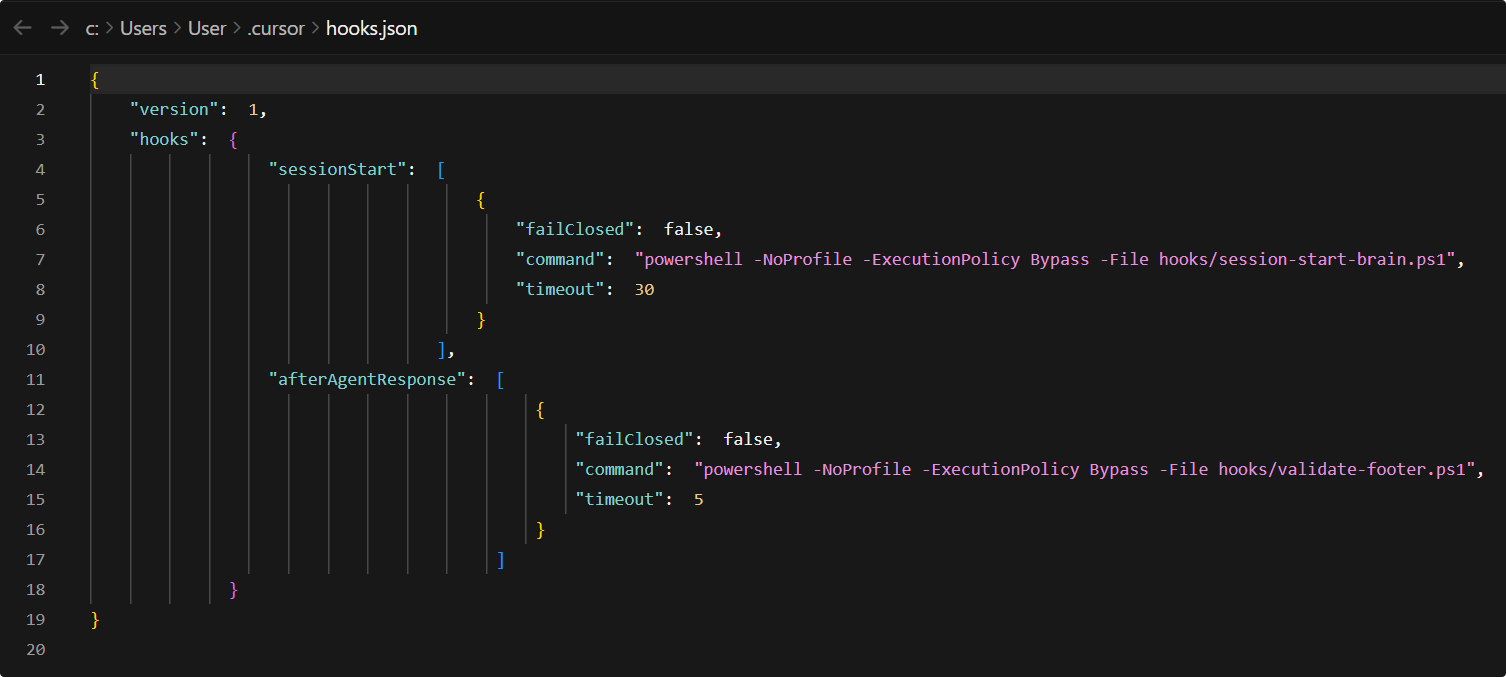This screenshot has height=677, width=1506.
Task: Click line number 1 in gutter
Action: click(x=40, y=79)
